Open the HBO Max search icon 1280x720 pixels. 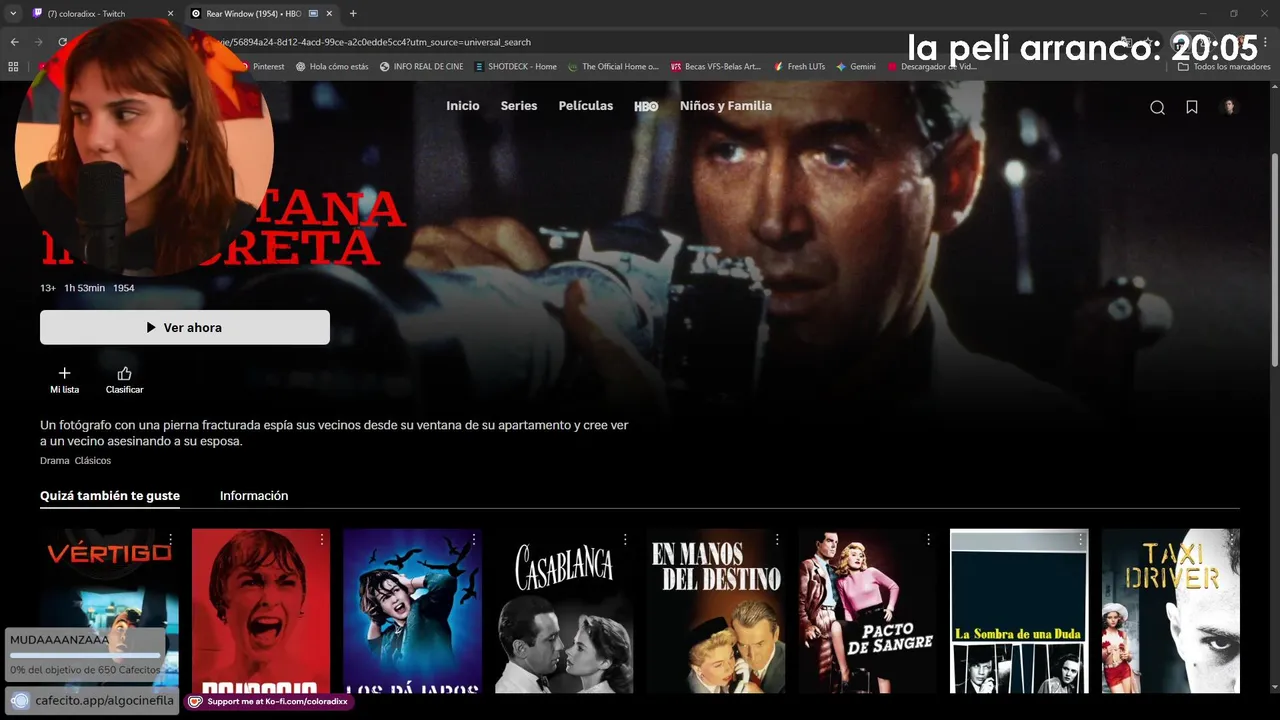point(1157,107)
